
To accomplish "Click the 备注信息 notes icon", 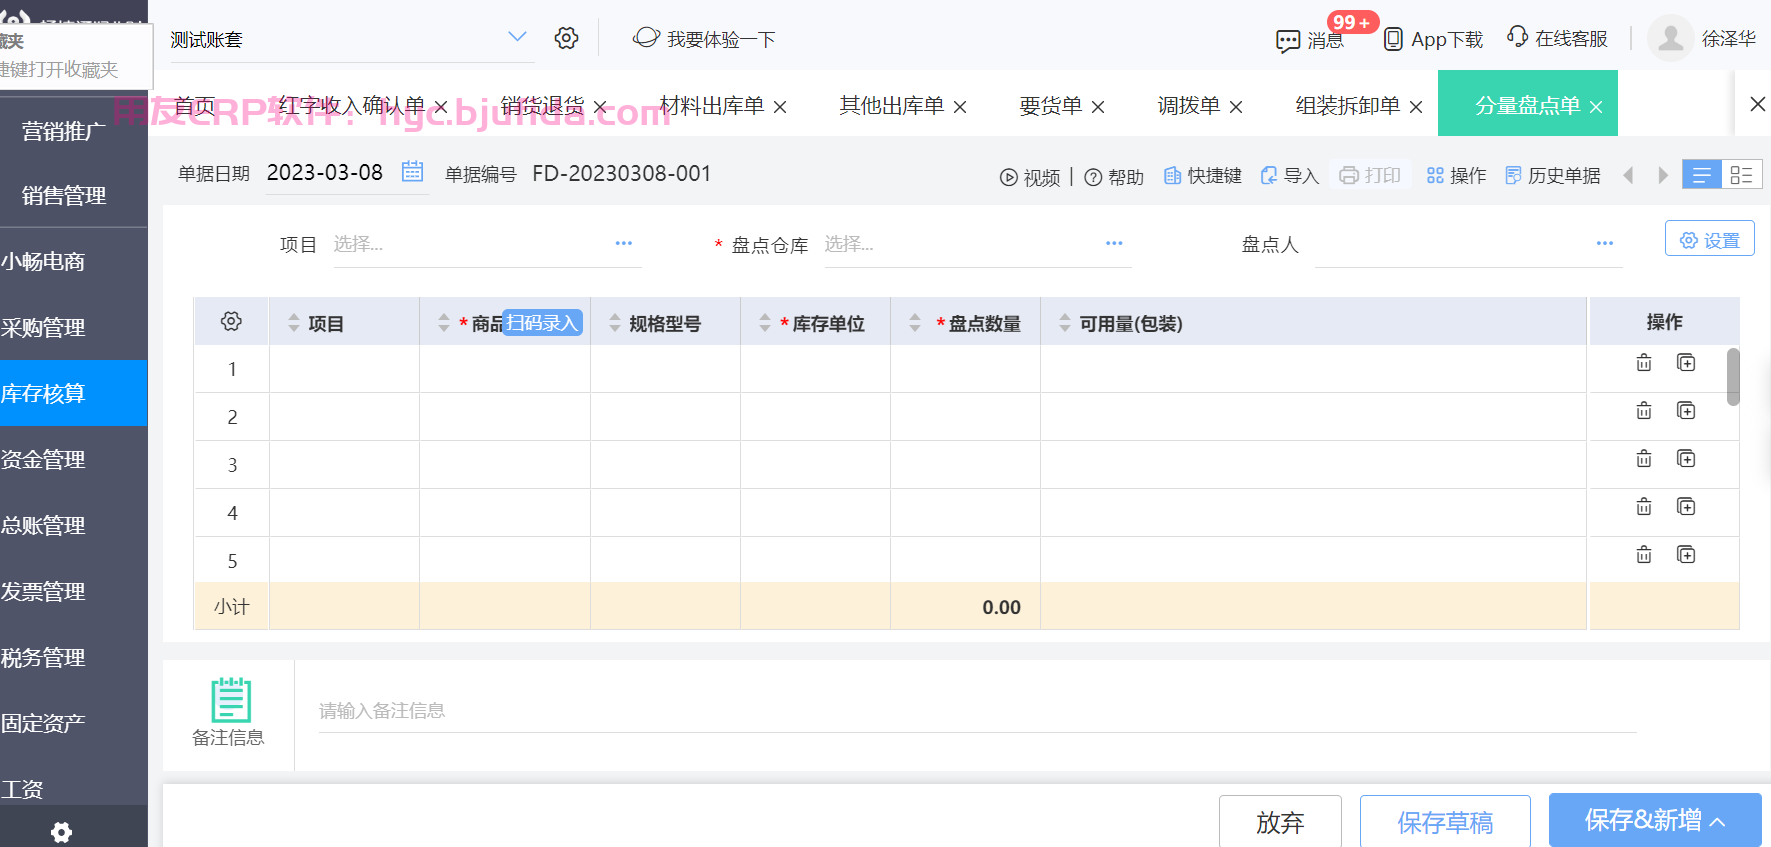I will 230,699.
